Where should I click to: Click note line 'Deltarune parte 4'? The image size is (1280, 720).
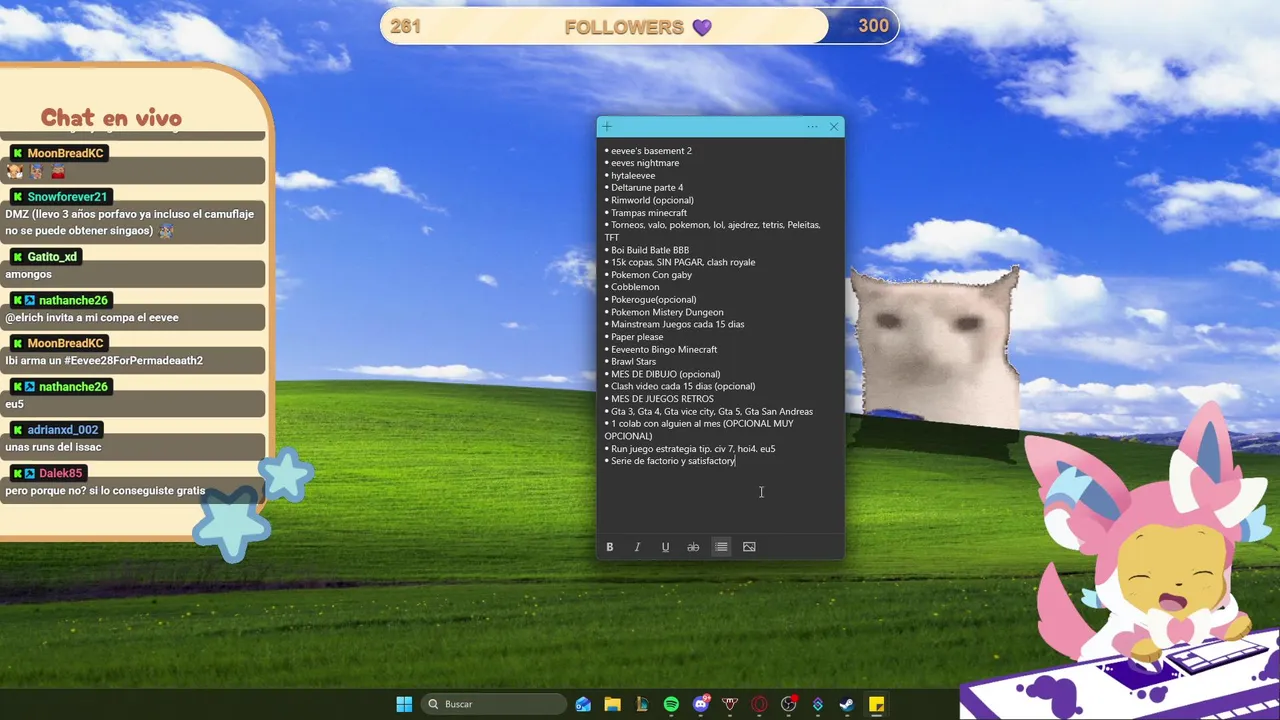[x=647, y=188]
